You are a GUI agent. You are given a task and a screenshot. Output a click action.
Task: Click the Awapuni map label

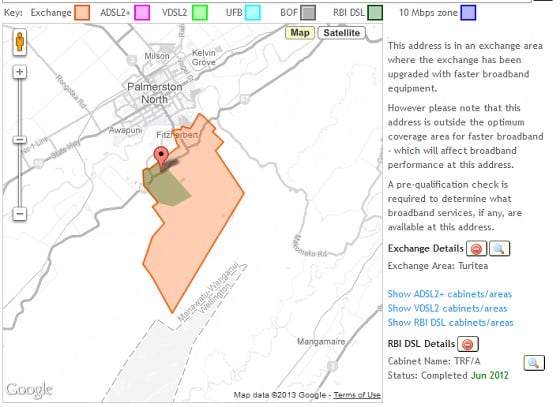(125, 130)
